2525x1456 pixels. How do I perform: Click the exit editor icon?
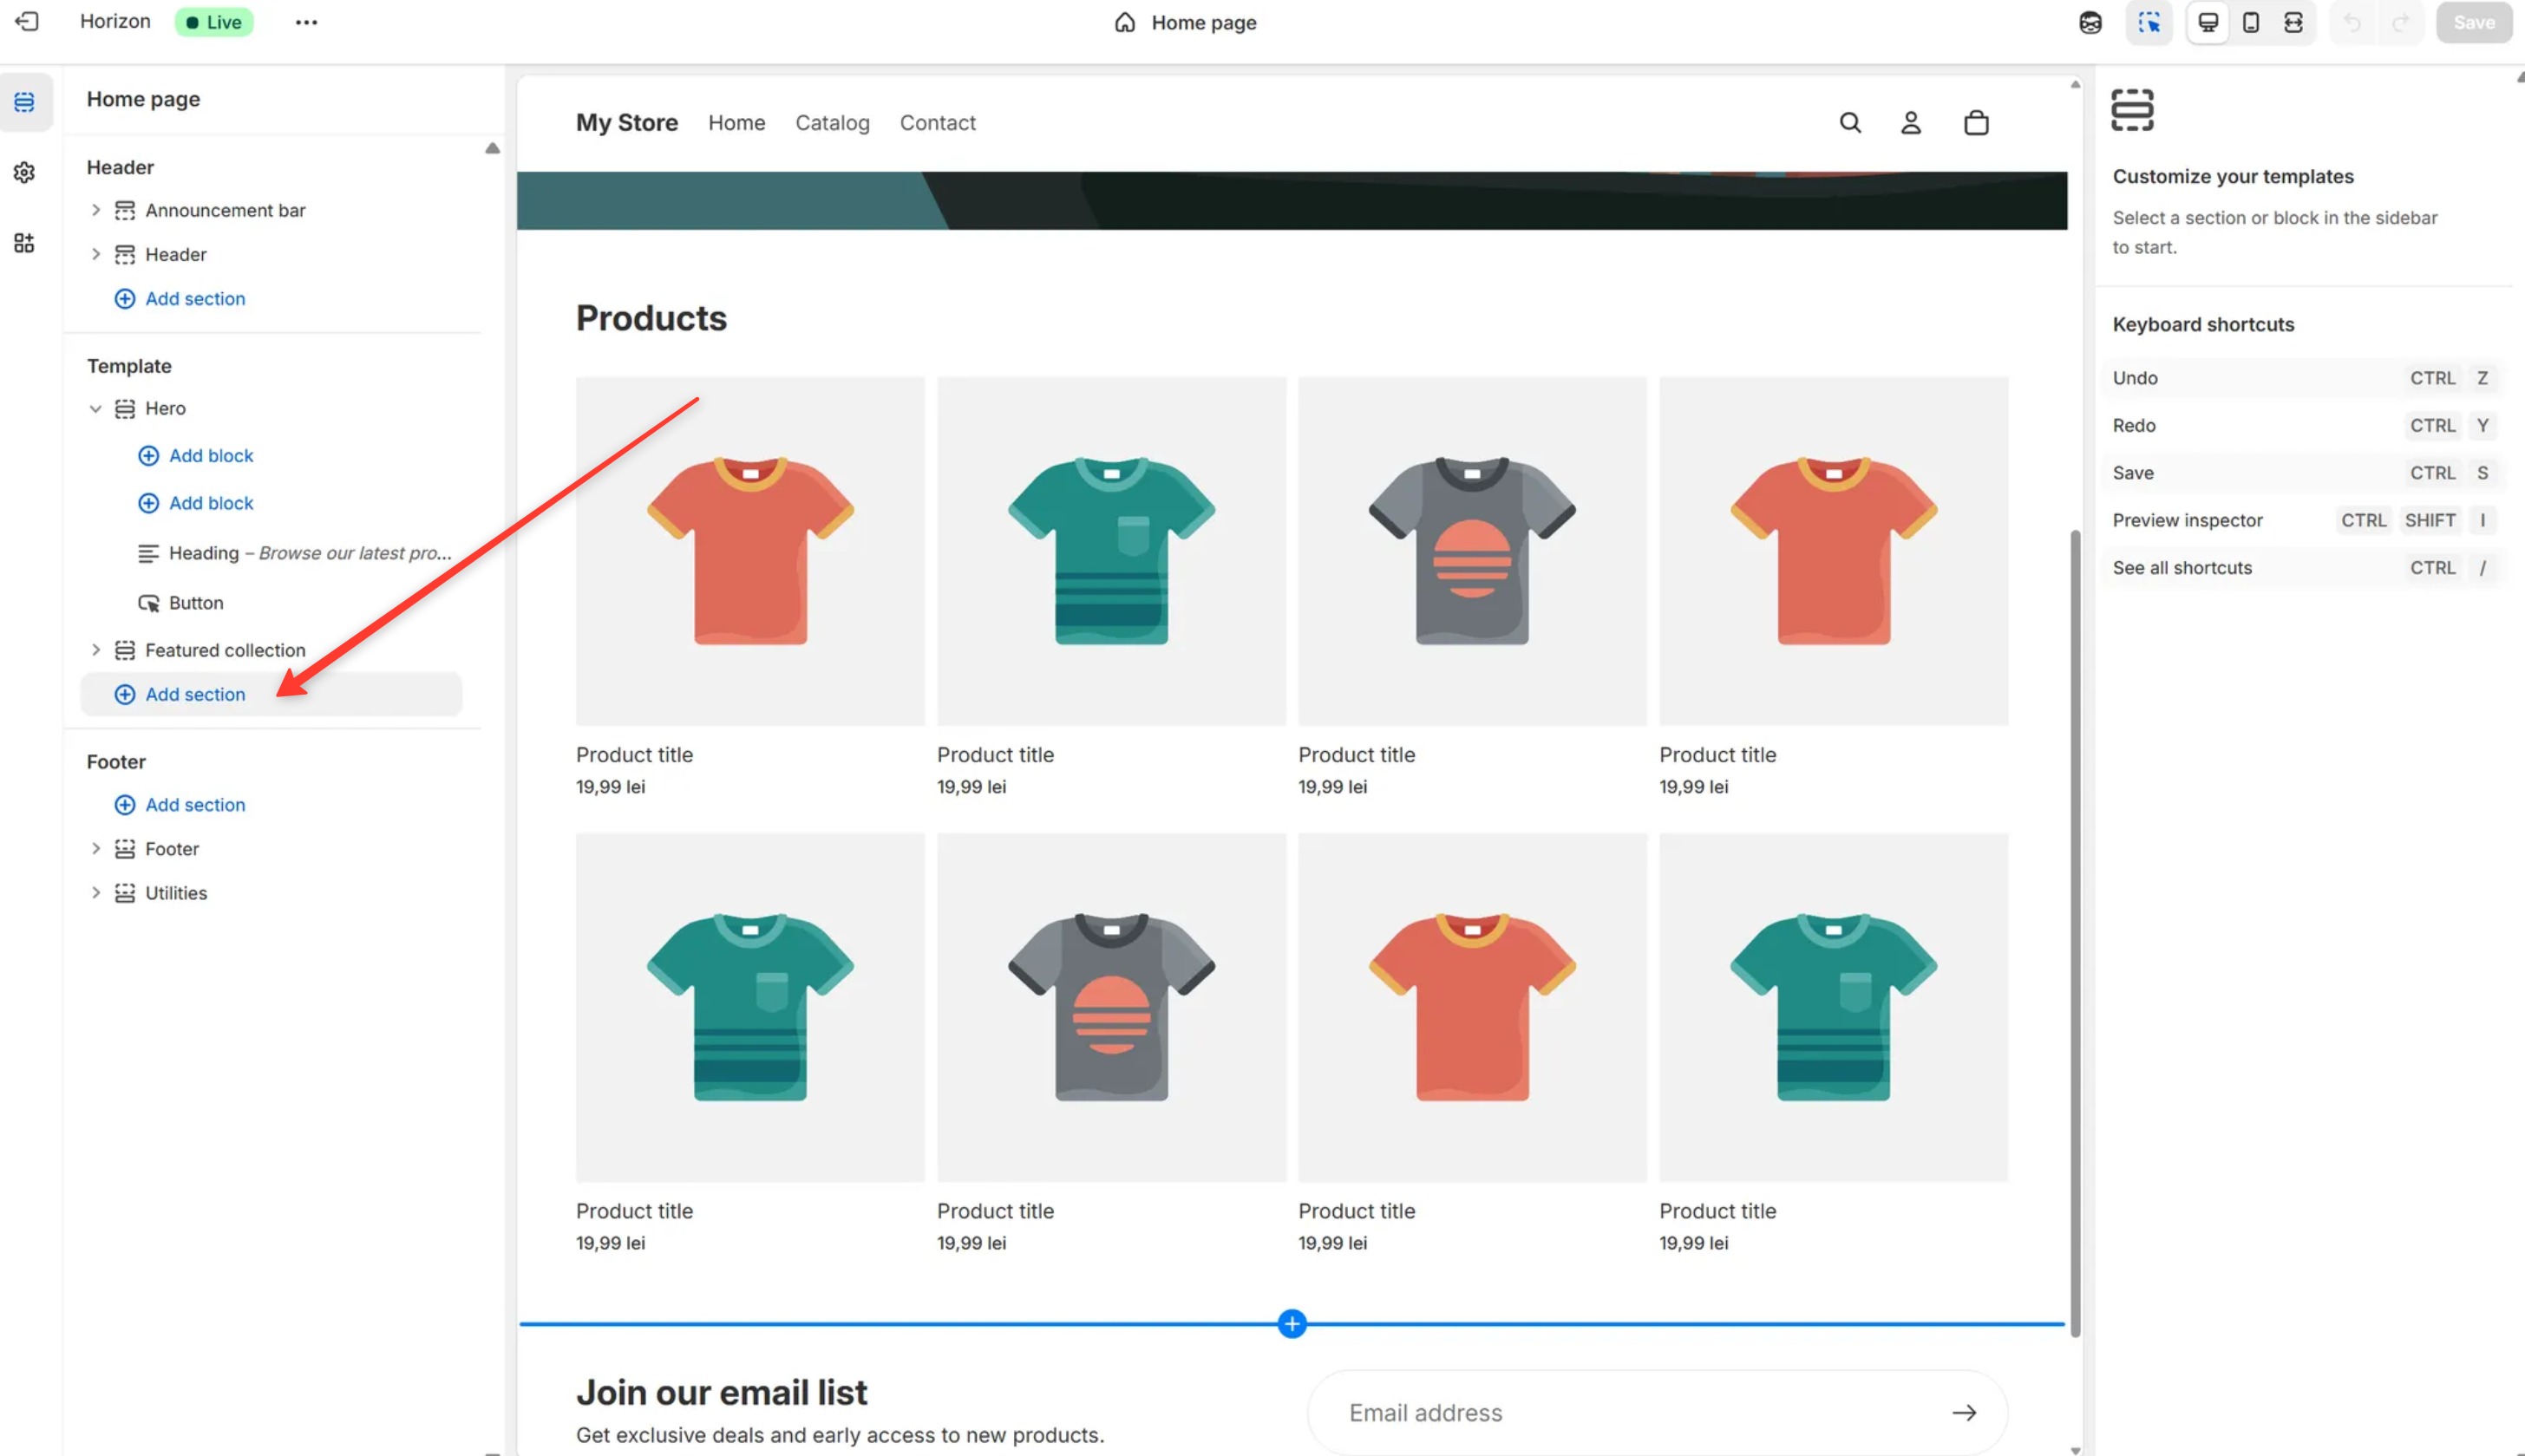tap(27, 22)
